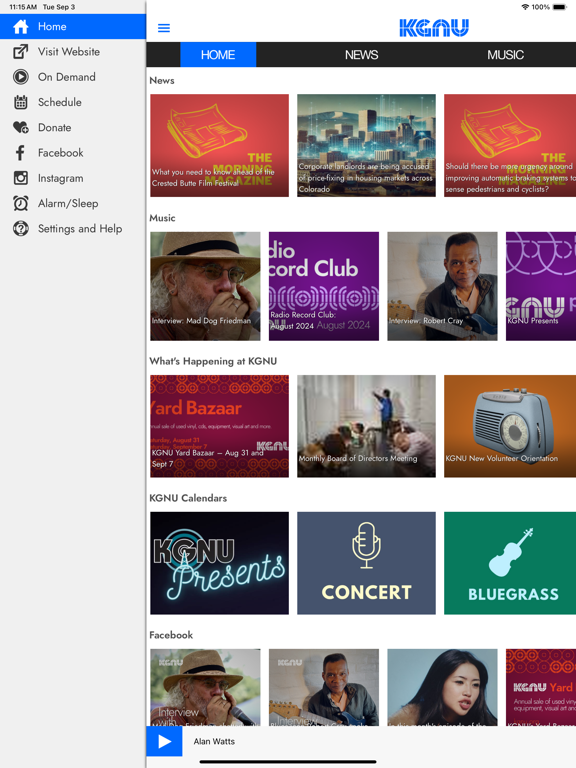Image resolution: width=576 pixels, height=768 pixels.
Task: Open Facebook post showing dark-haired woman
Action: coord(442,687)
